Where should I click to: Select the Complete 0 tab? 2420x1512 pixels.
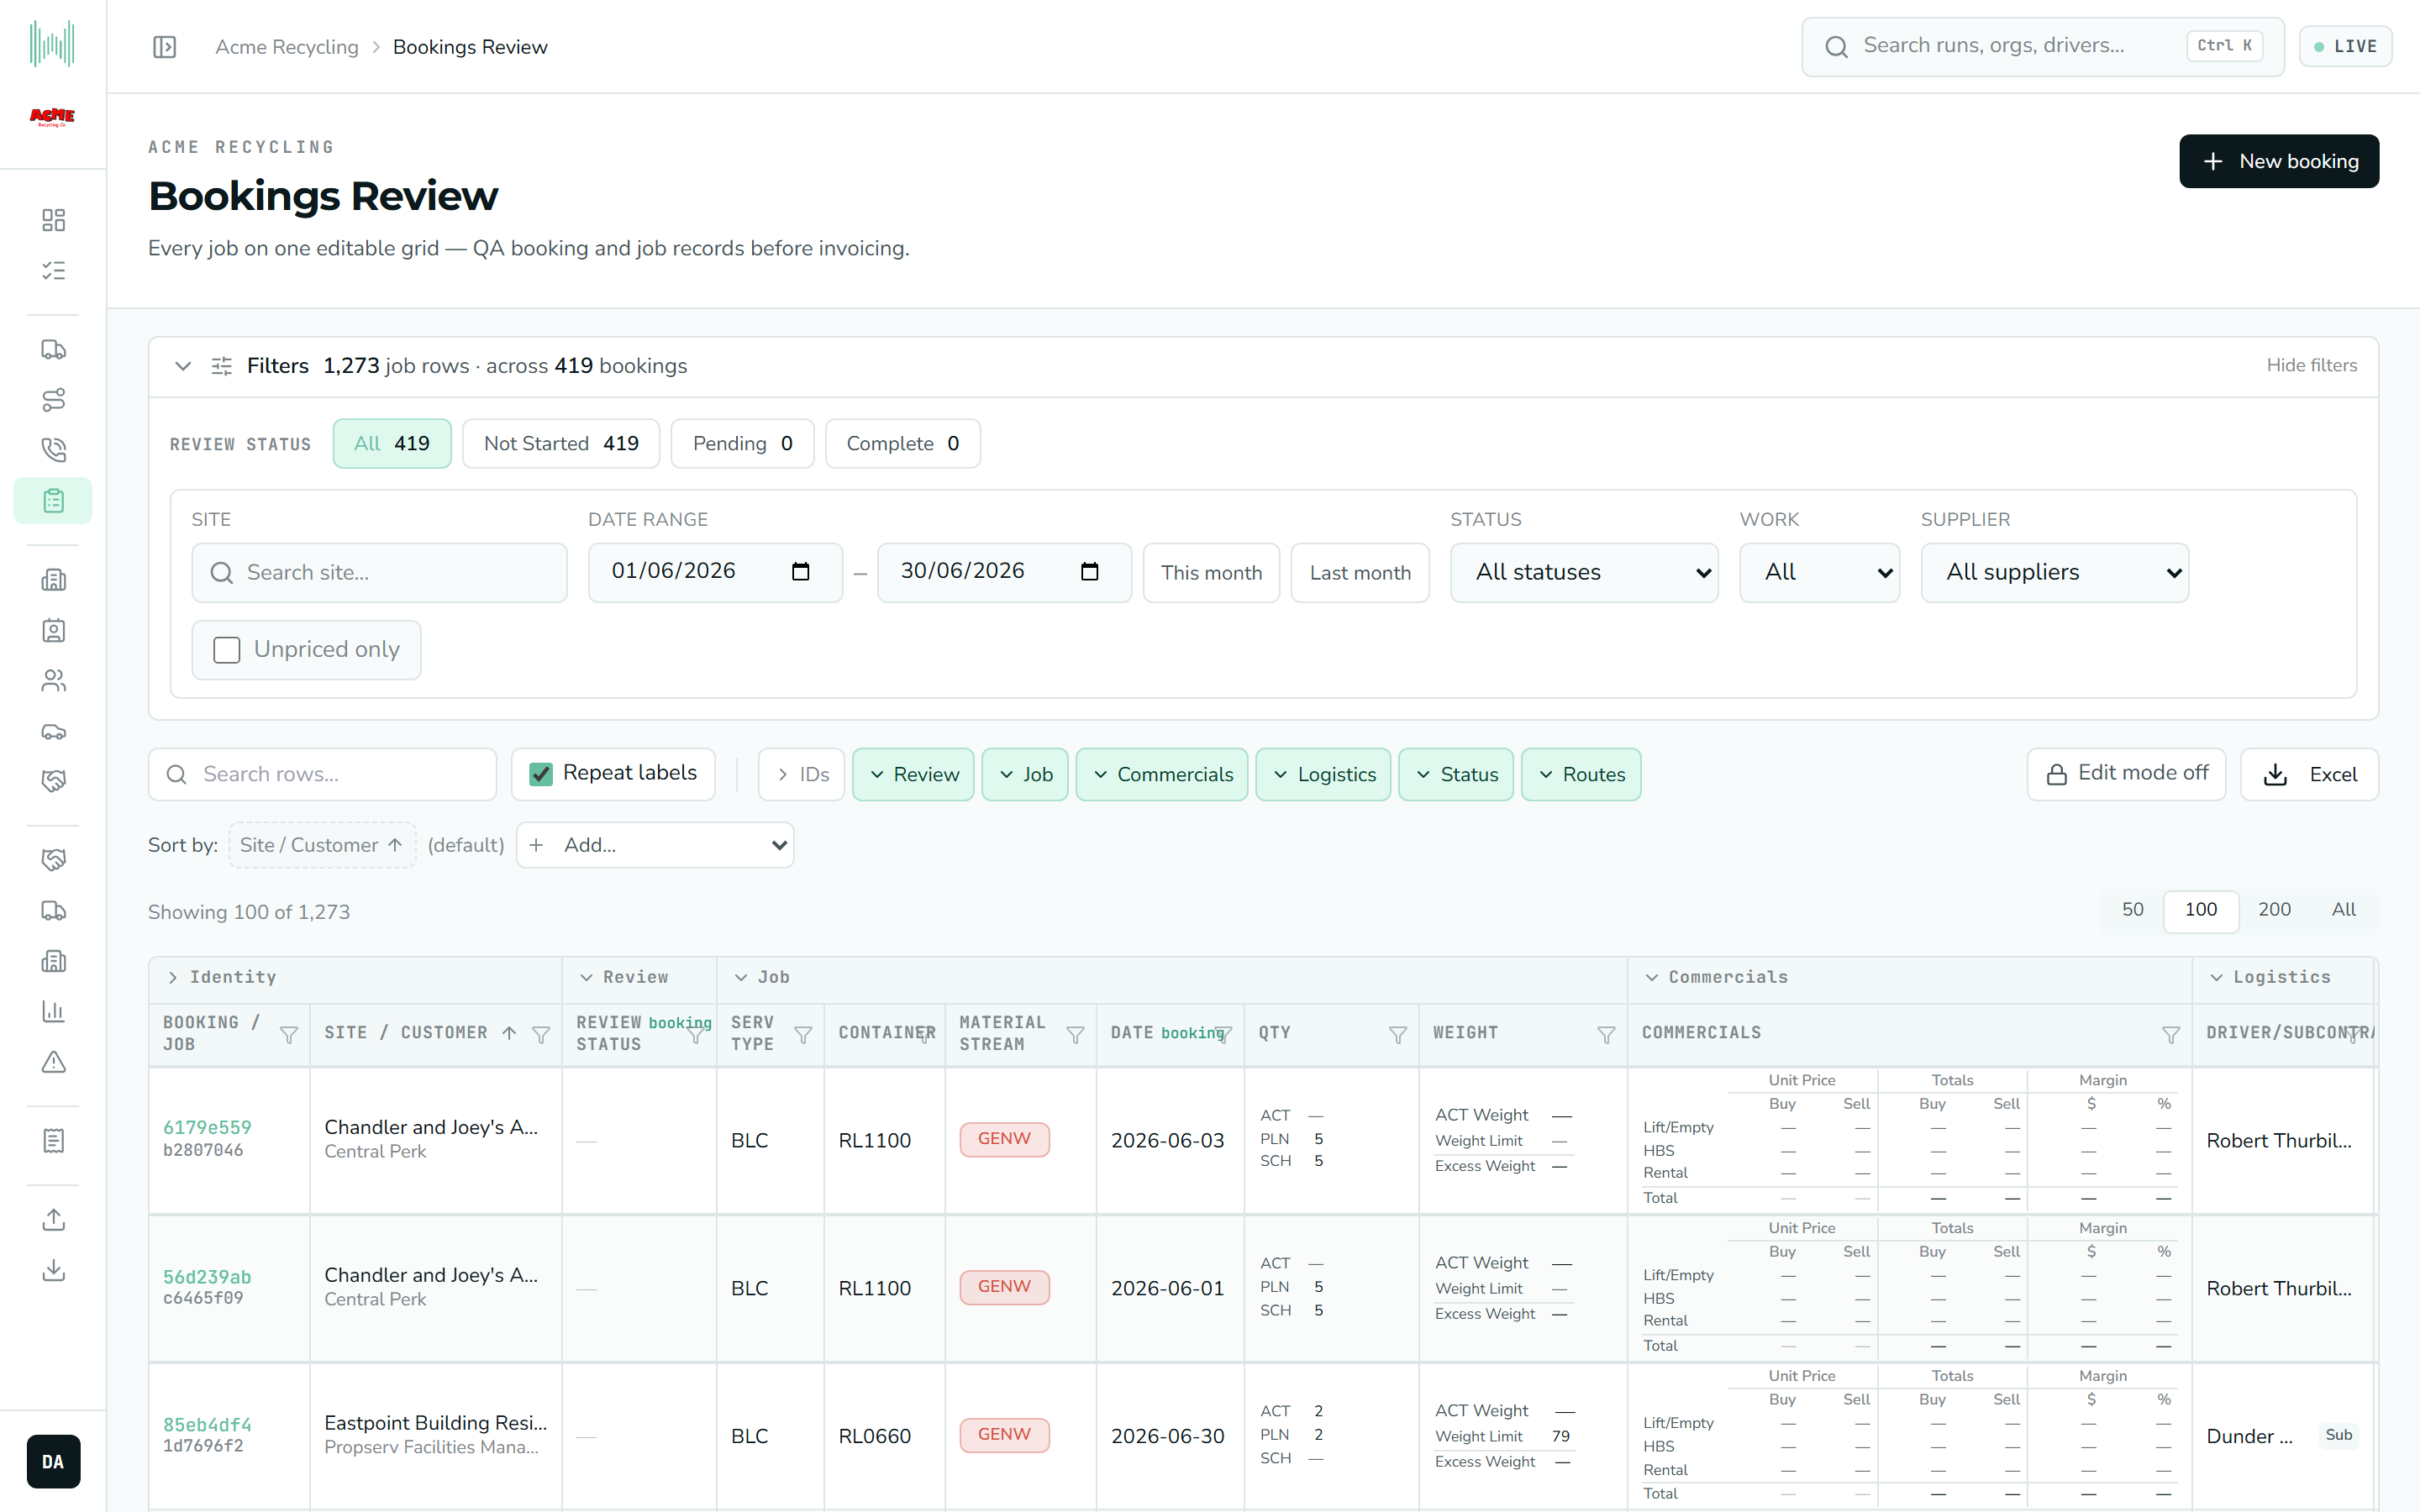coord(903,444)
